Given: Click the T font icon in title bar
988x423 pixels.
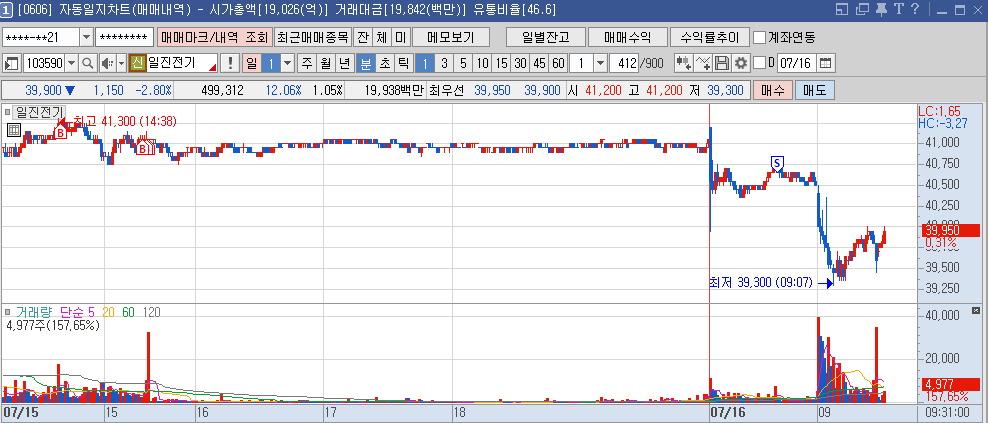Looking at the screenshot, I should click(899, 9).
